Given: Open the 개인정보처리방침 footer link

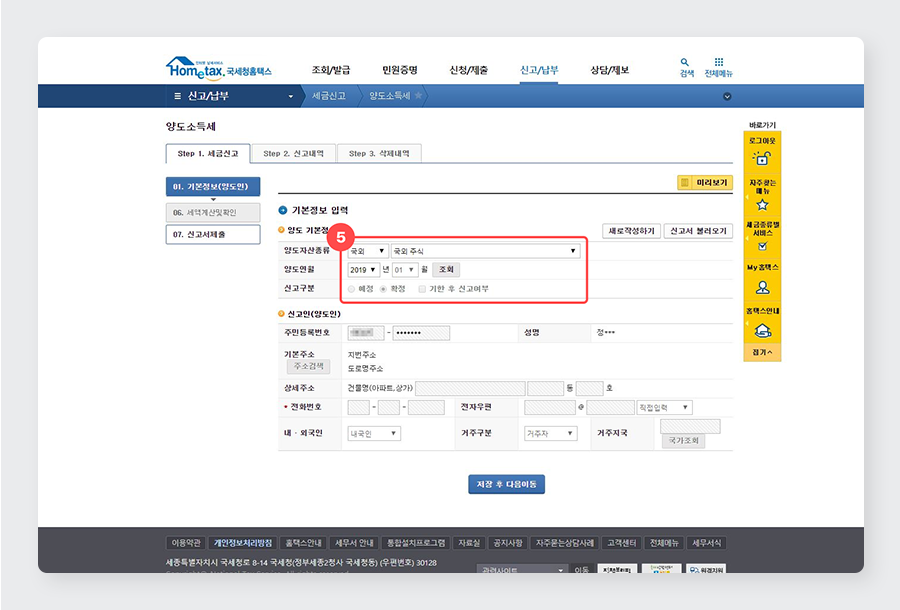Looking at the screenshot, I should (x=243, y=543).
